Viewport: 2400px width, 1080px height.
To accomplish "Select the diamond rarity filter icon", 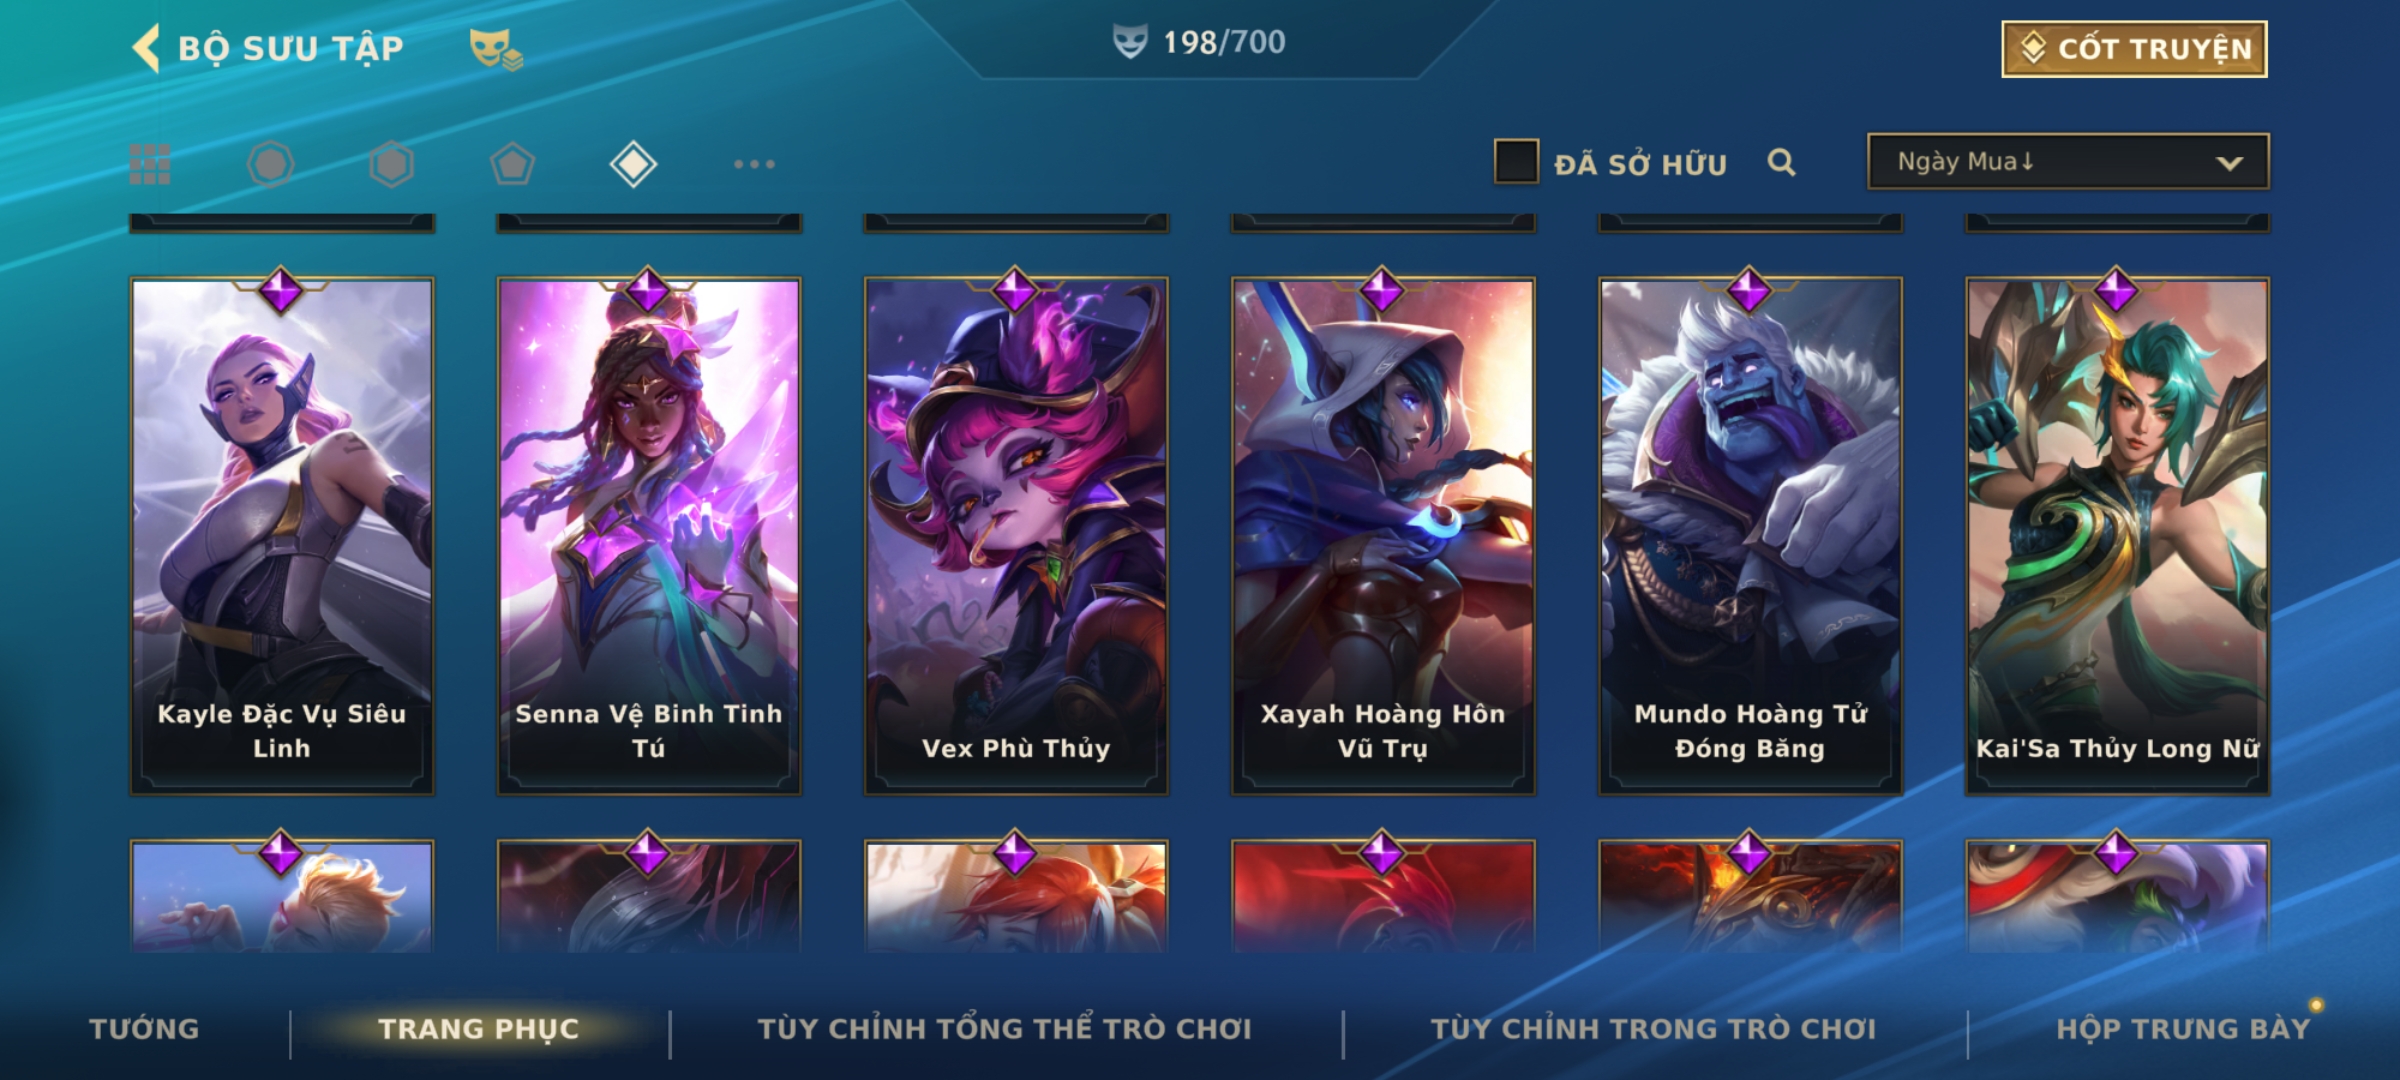I will 633,164.
